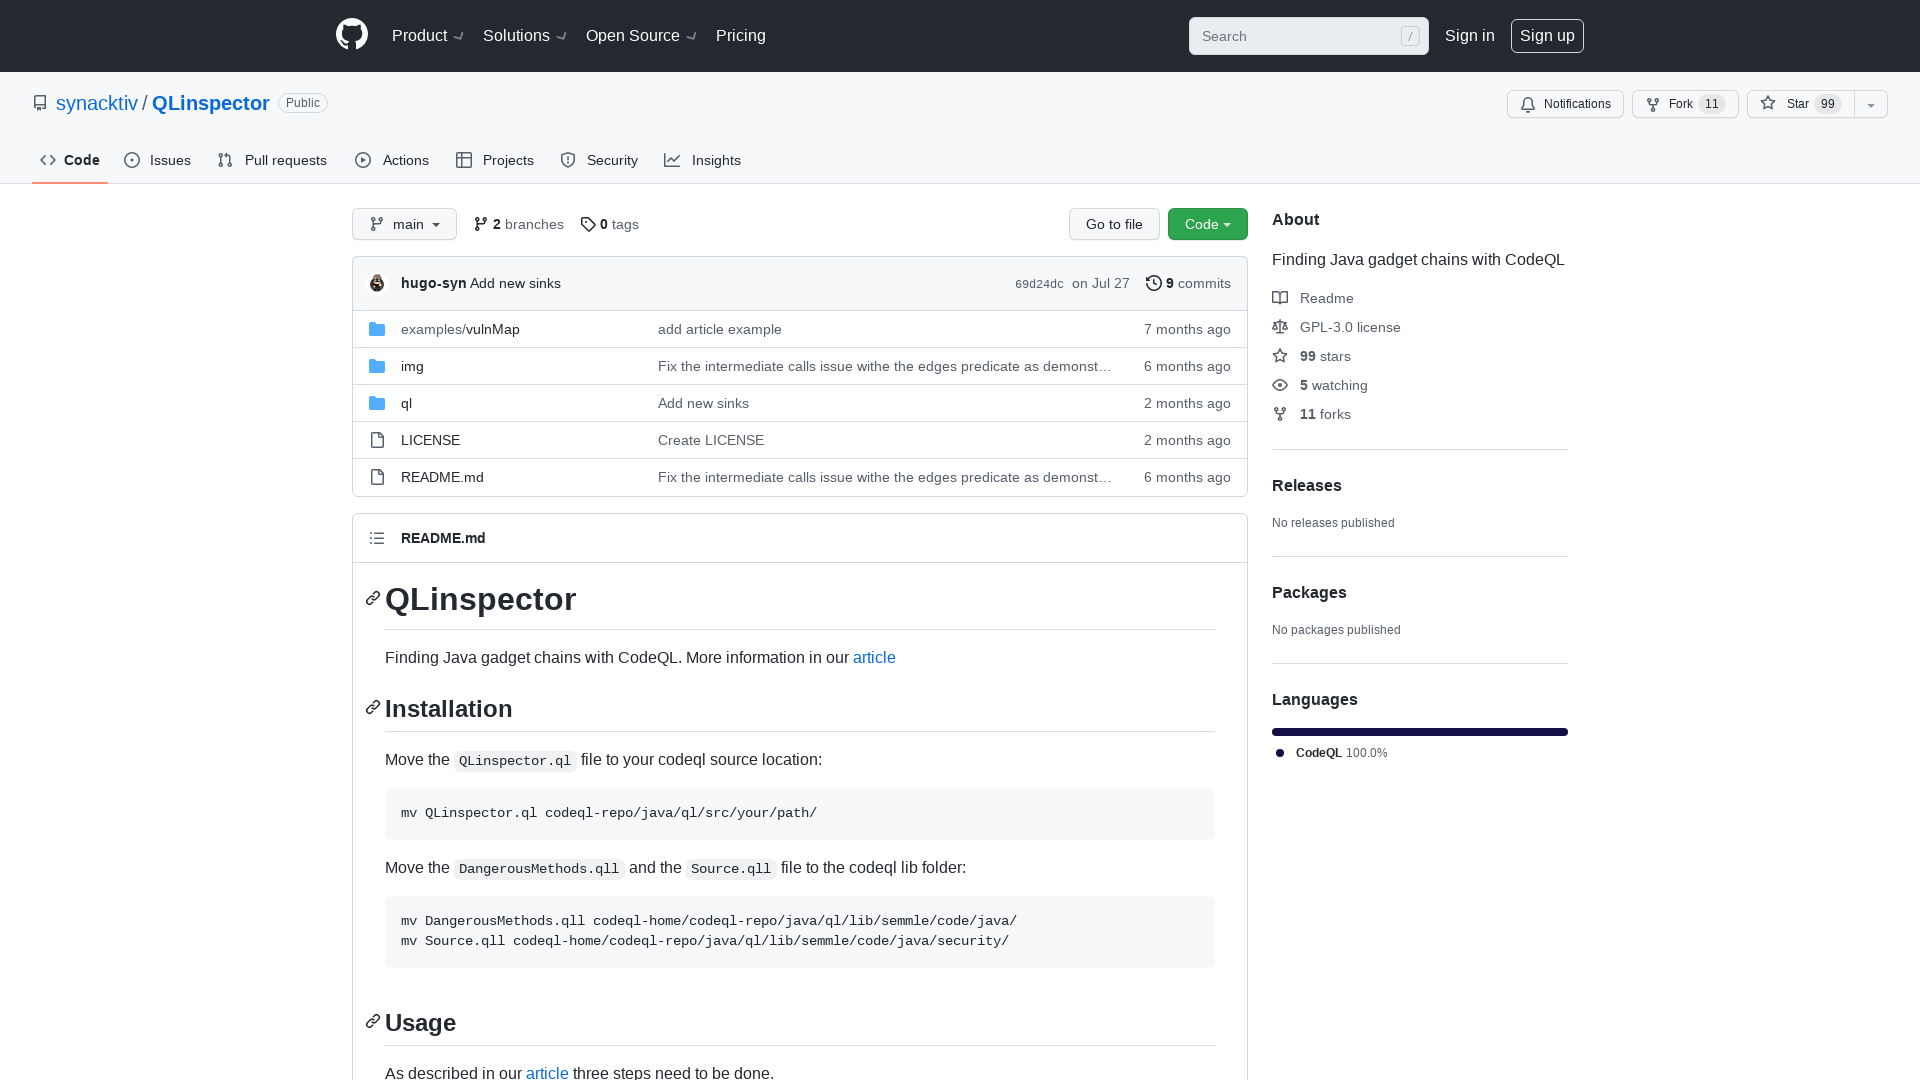Image resolution: width=1920 pixels, height=1080 pixels.
Task: Click the anchor link icon beside Installation heading
Action: (x=373, y=708)
